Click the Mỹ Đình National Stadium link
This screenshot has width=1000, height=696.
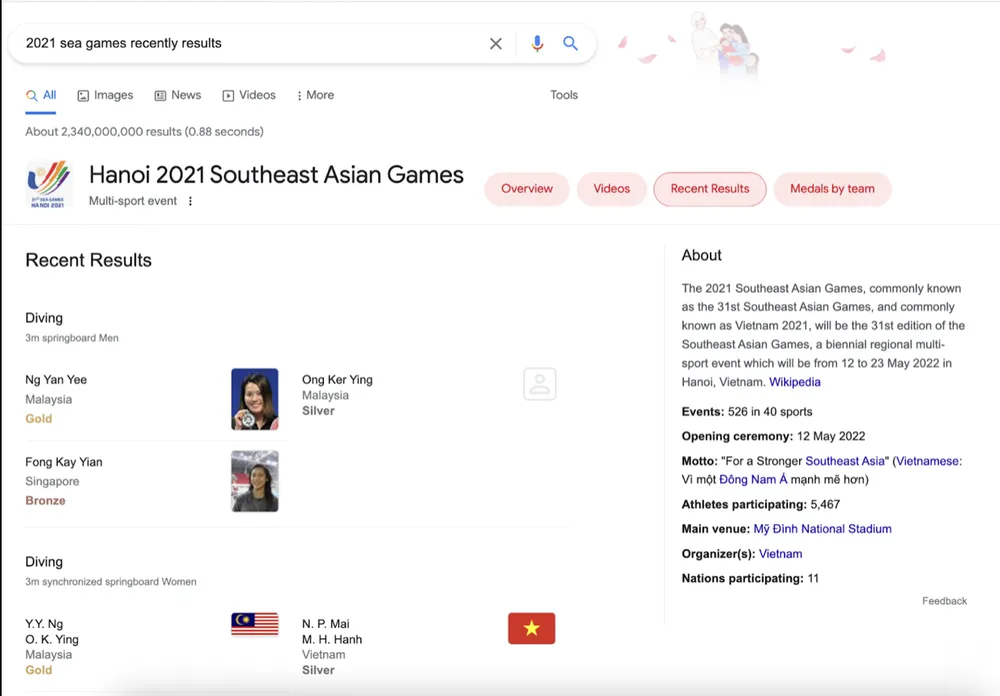click(823, 528)
